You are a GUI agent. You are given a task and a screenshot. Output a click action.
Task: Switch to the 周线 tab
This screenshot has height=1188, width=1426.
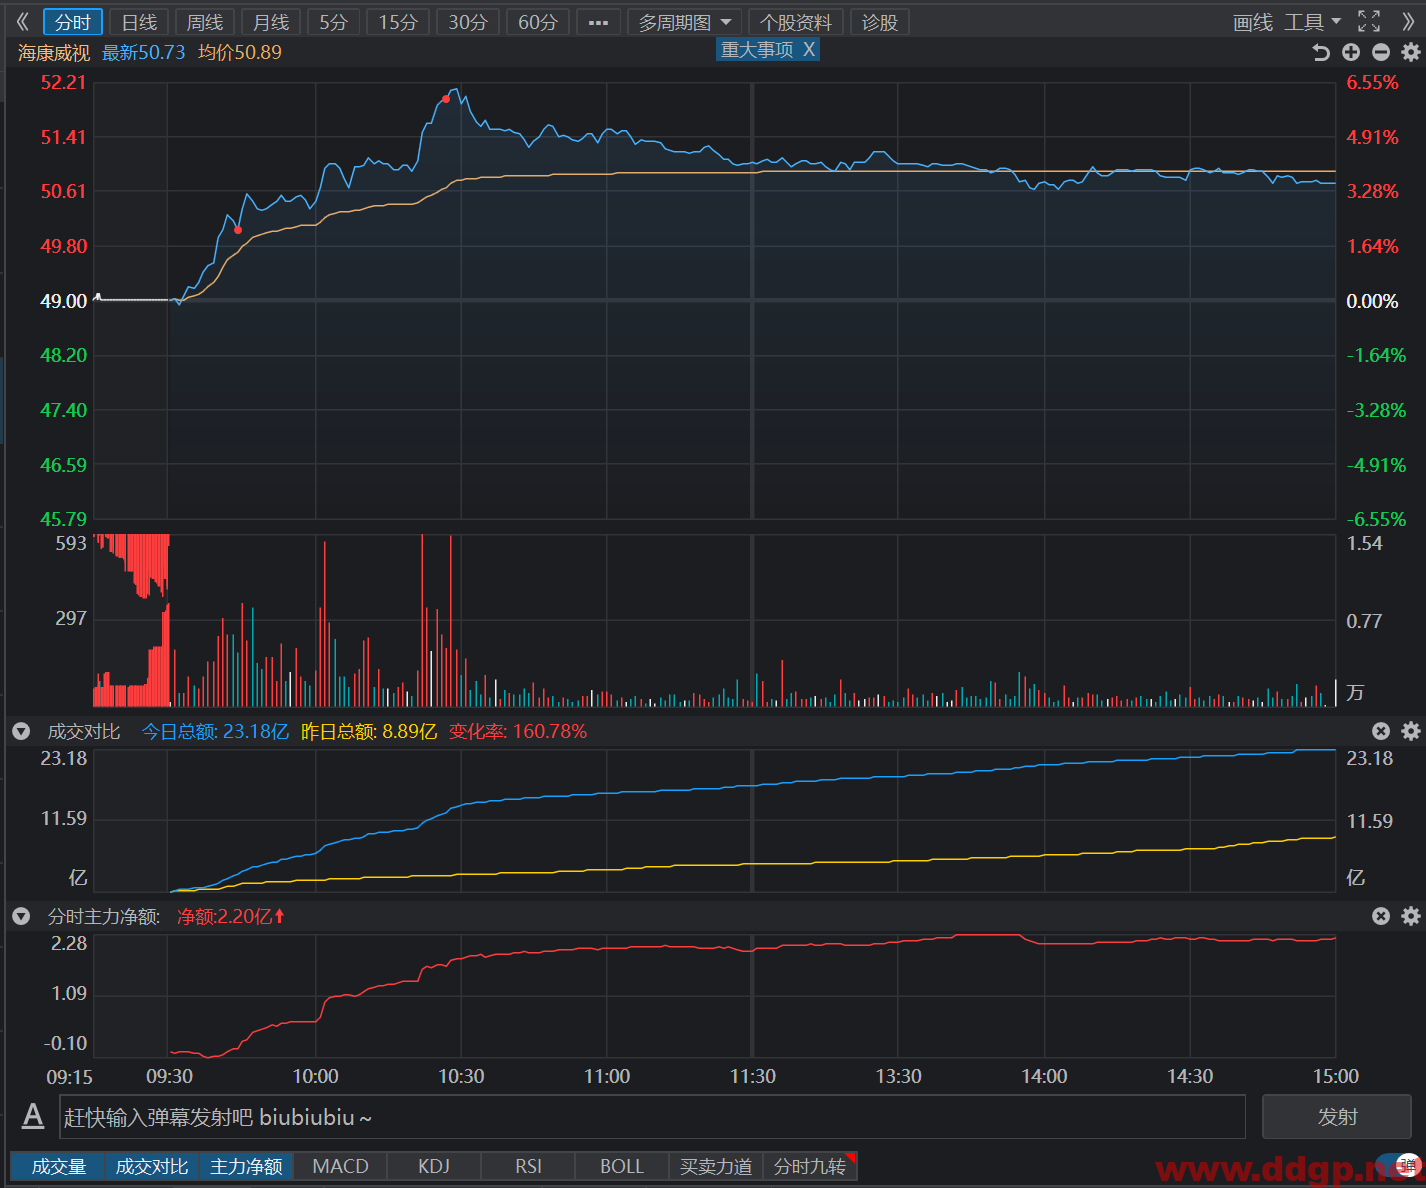pos(205,22)
